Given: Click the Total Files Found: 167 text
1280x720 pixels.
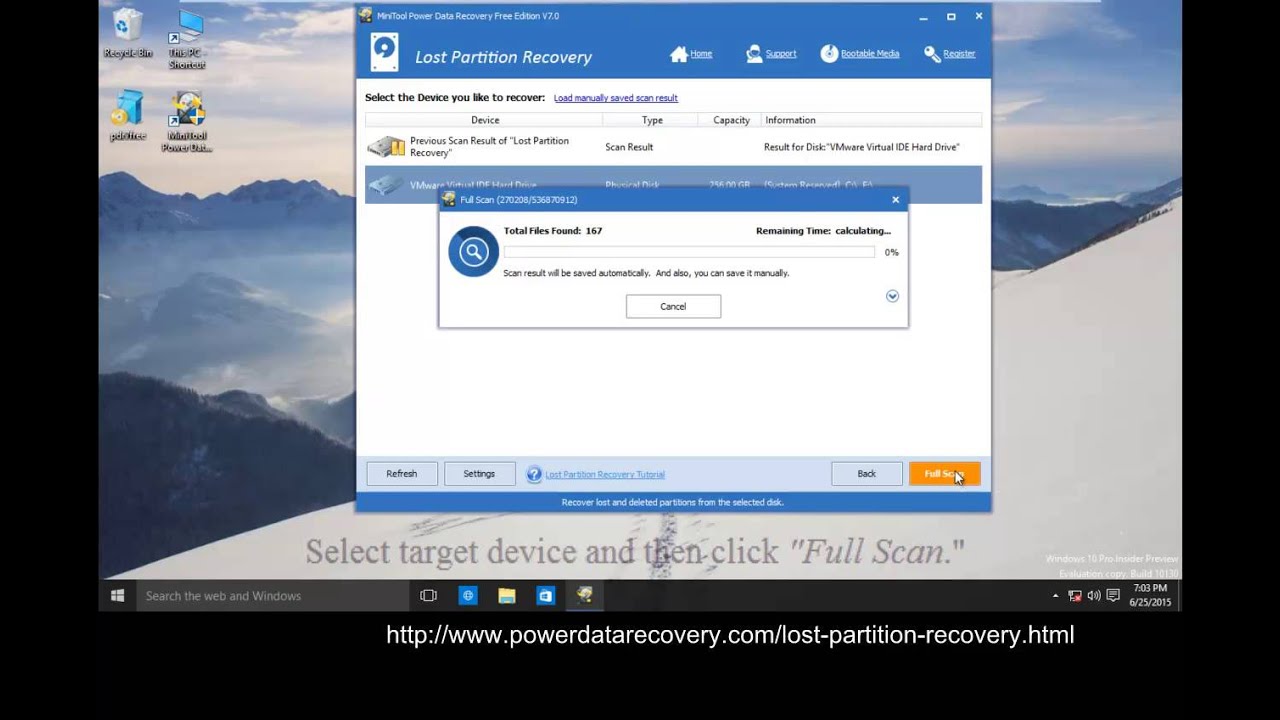Looking at the screenshot, I should [553, 231].
